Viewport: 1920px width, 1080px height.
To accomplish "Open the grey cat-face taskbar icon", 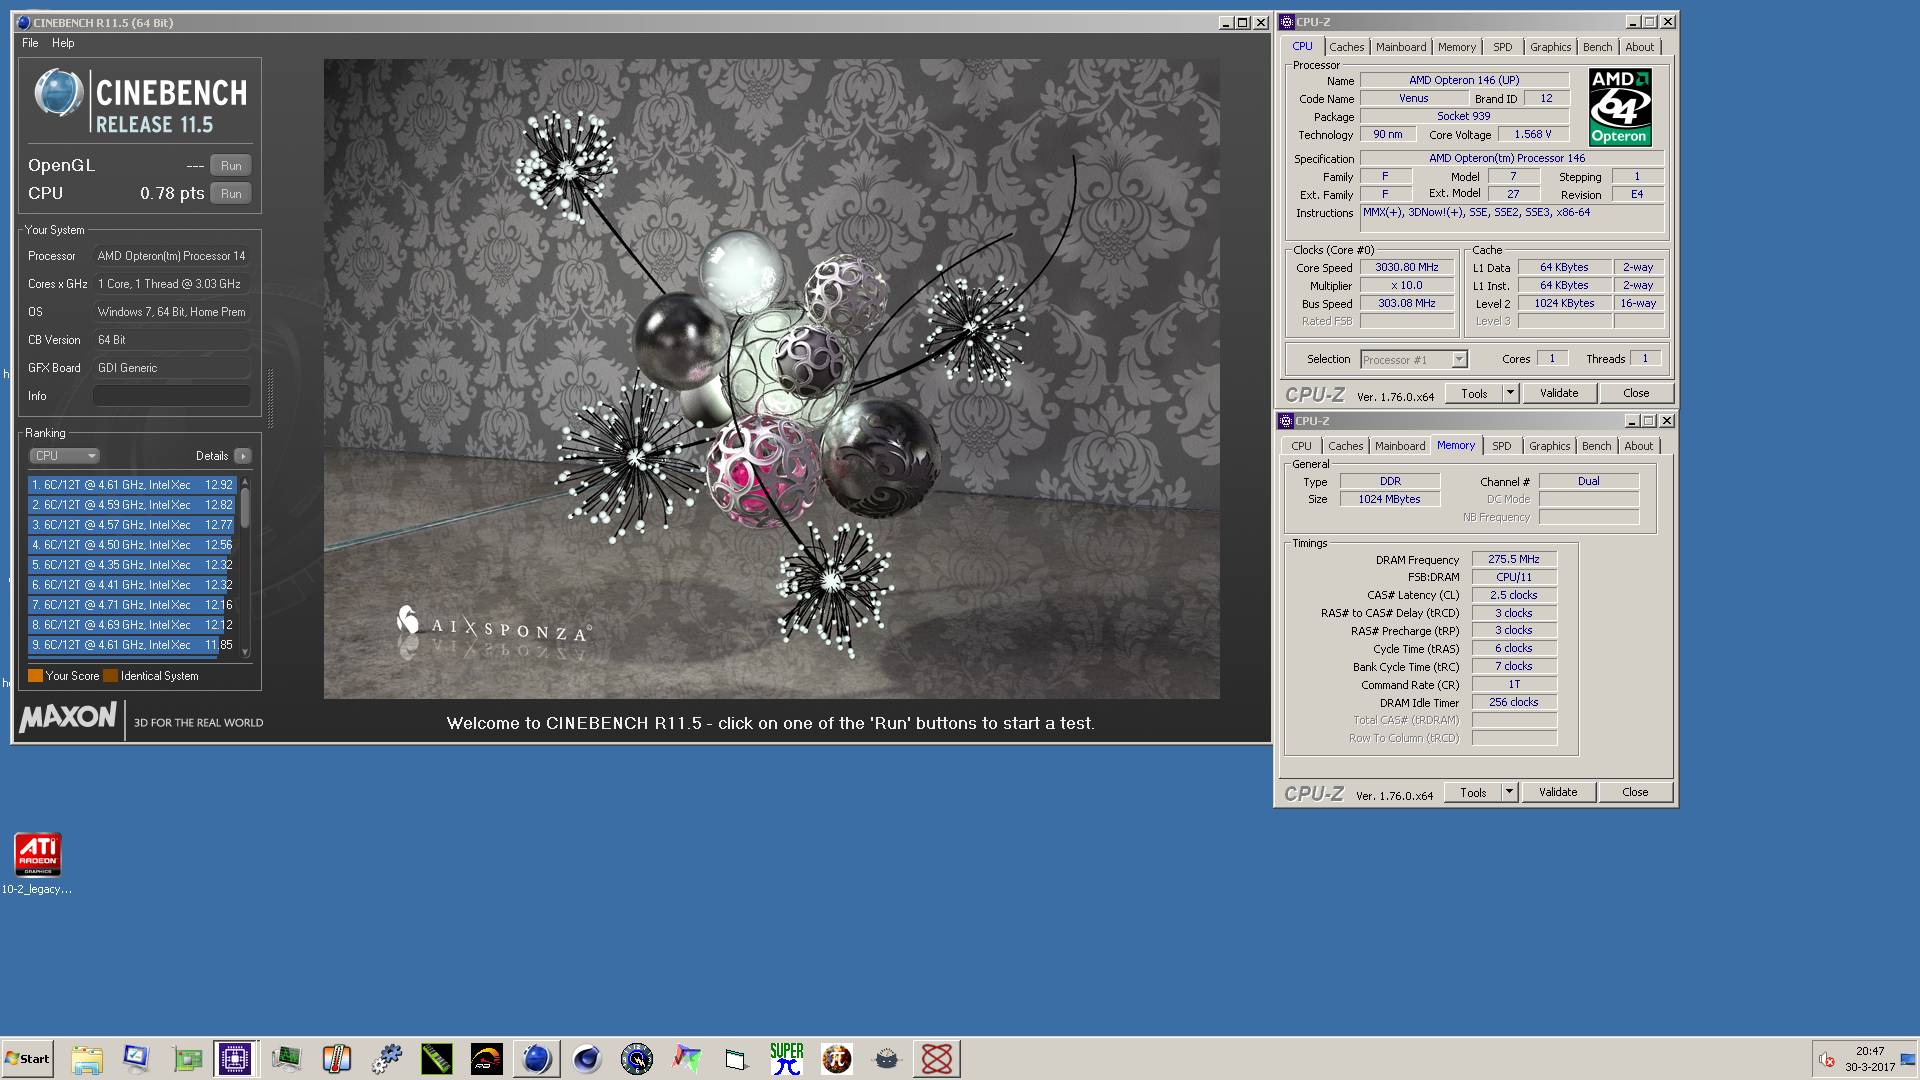I will coord(887,1059).
